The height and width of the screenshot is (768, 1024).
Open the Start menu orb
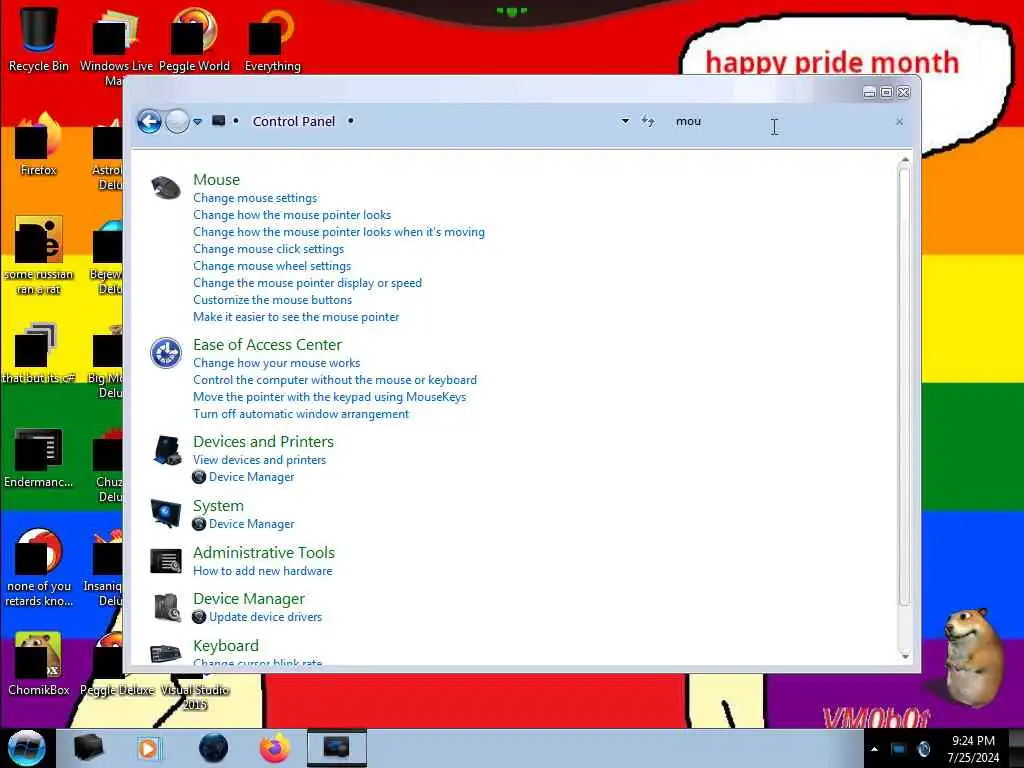point(27,748)
